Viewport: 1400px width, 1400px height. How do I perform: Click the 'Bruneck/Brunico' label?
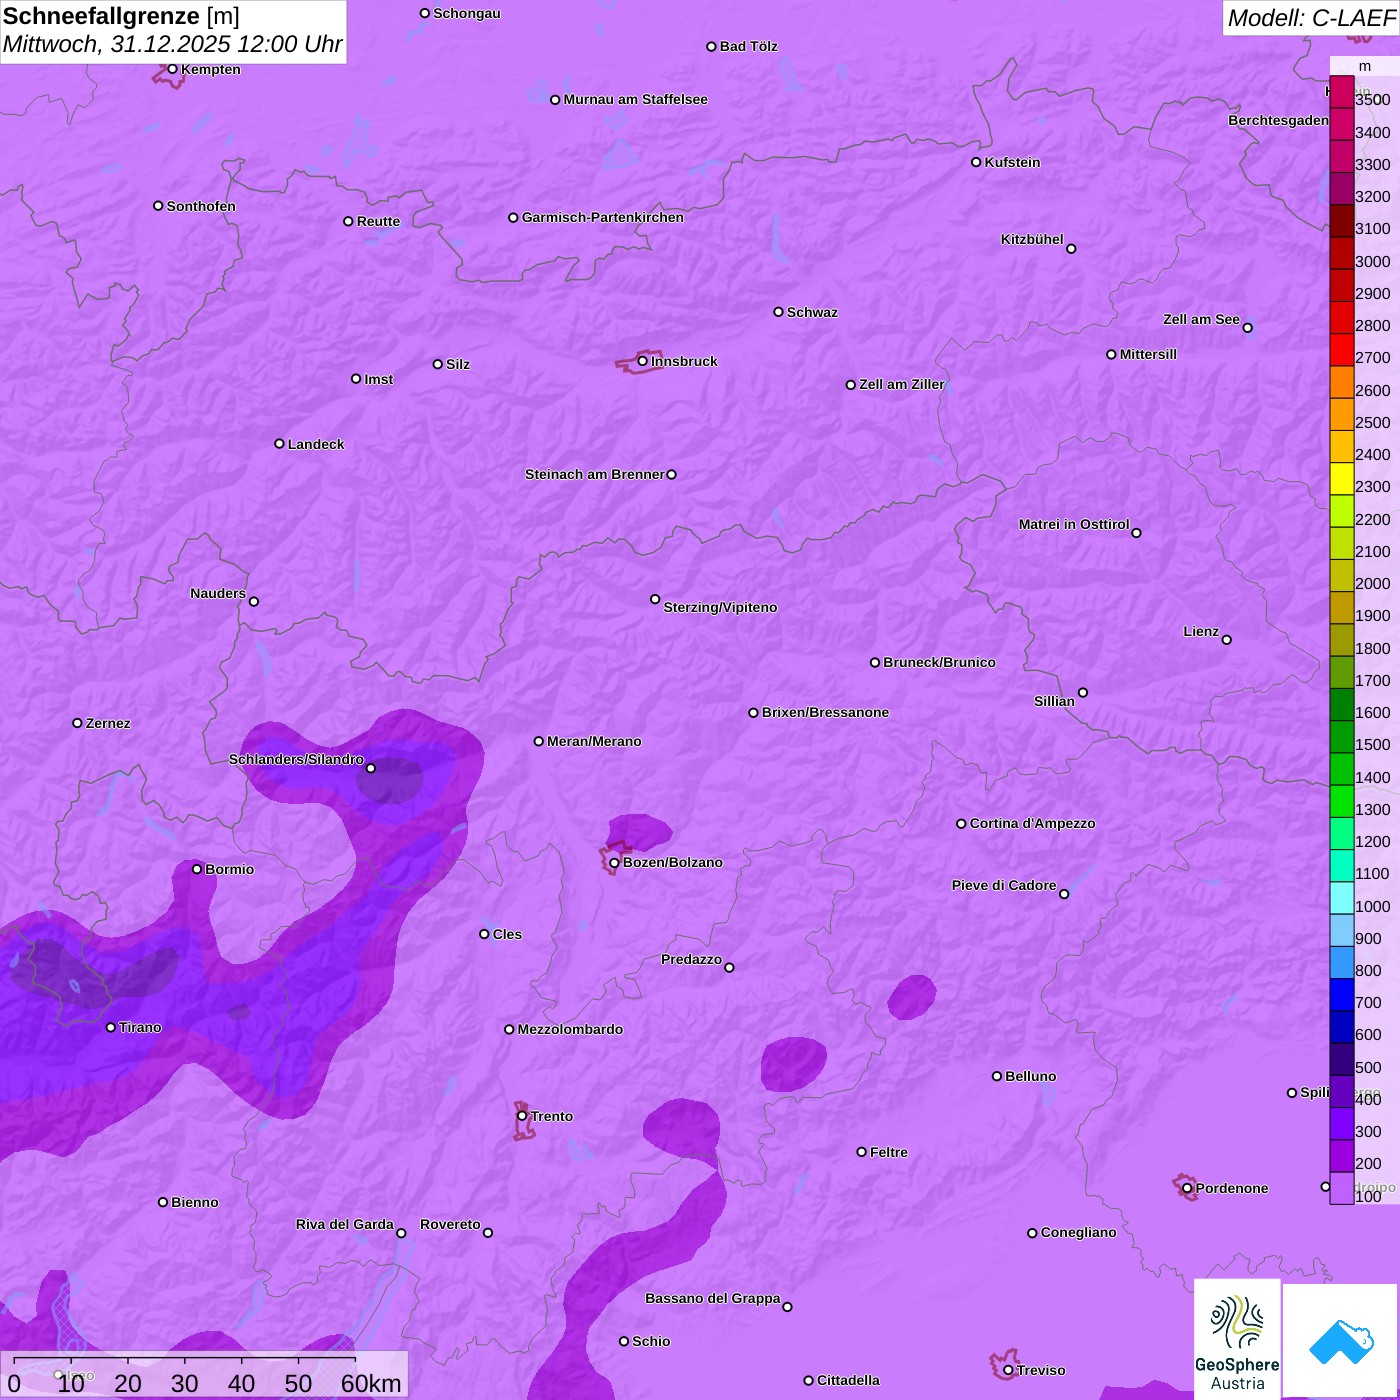939,662
